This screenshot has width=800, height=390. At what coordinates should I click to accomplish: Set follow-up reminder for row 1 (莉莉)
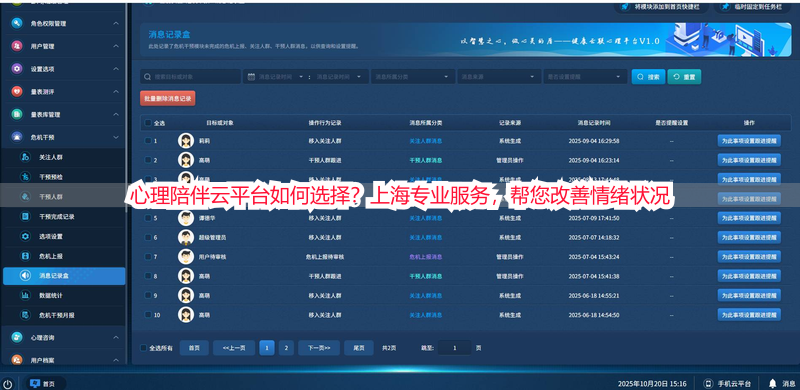[x=749, y=140]
